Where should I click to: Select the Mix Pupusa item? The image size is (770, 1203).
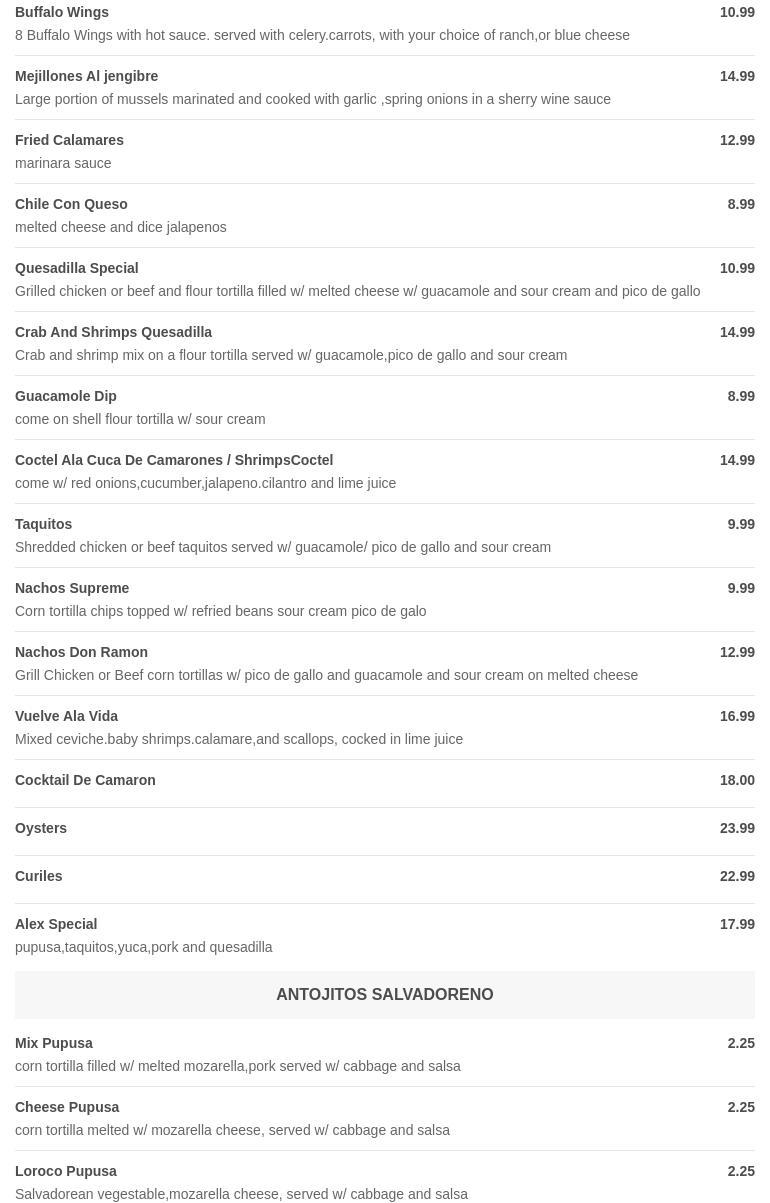[x=54, y=1043]
